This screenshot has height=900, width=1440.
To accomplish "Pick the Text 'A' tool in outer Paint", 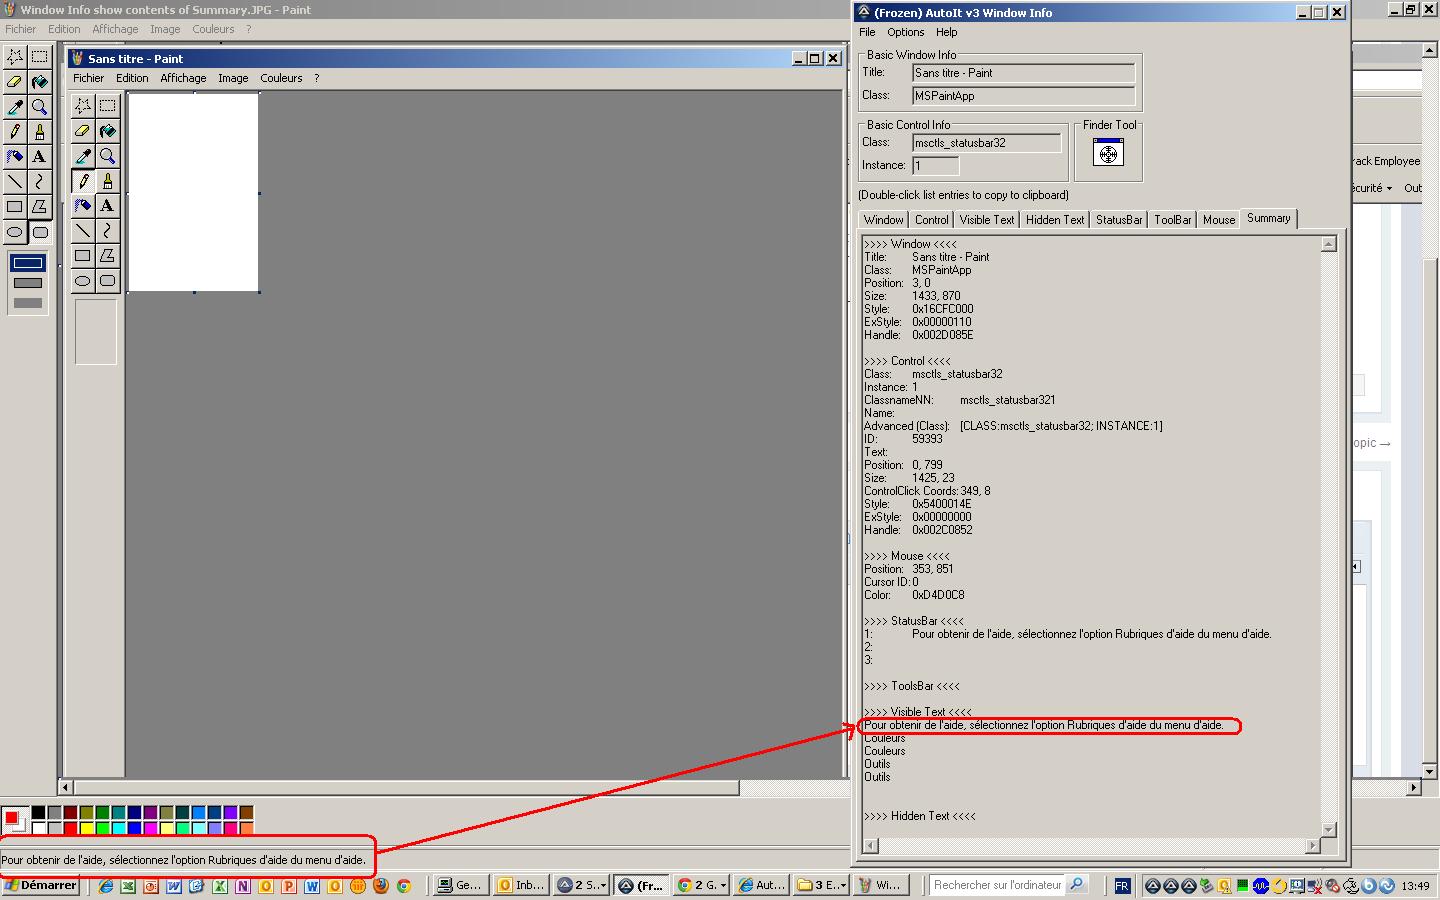I will click(x=39, y=157).
